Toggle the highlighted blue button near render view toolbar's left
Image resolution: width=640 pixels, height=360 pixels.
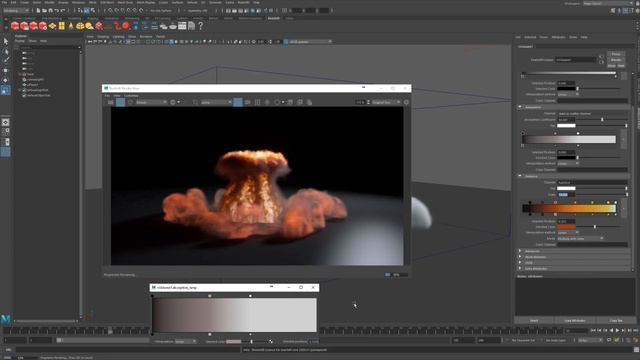click(120, 102)
